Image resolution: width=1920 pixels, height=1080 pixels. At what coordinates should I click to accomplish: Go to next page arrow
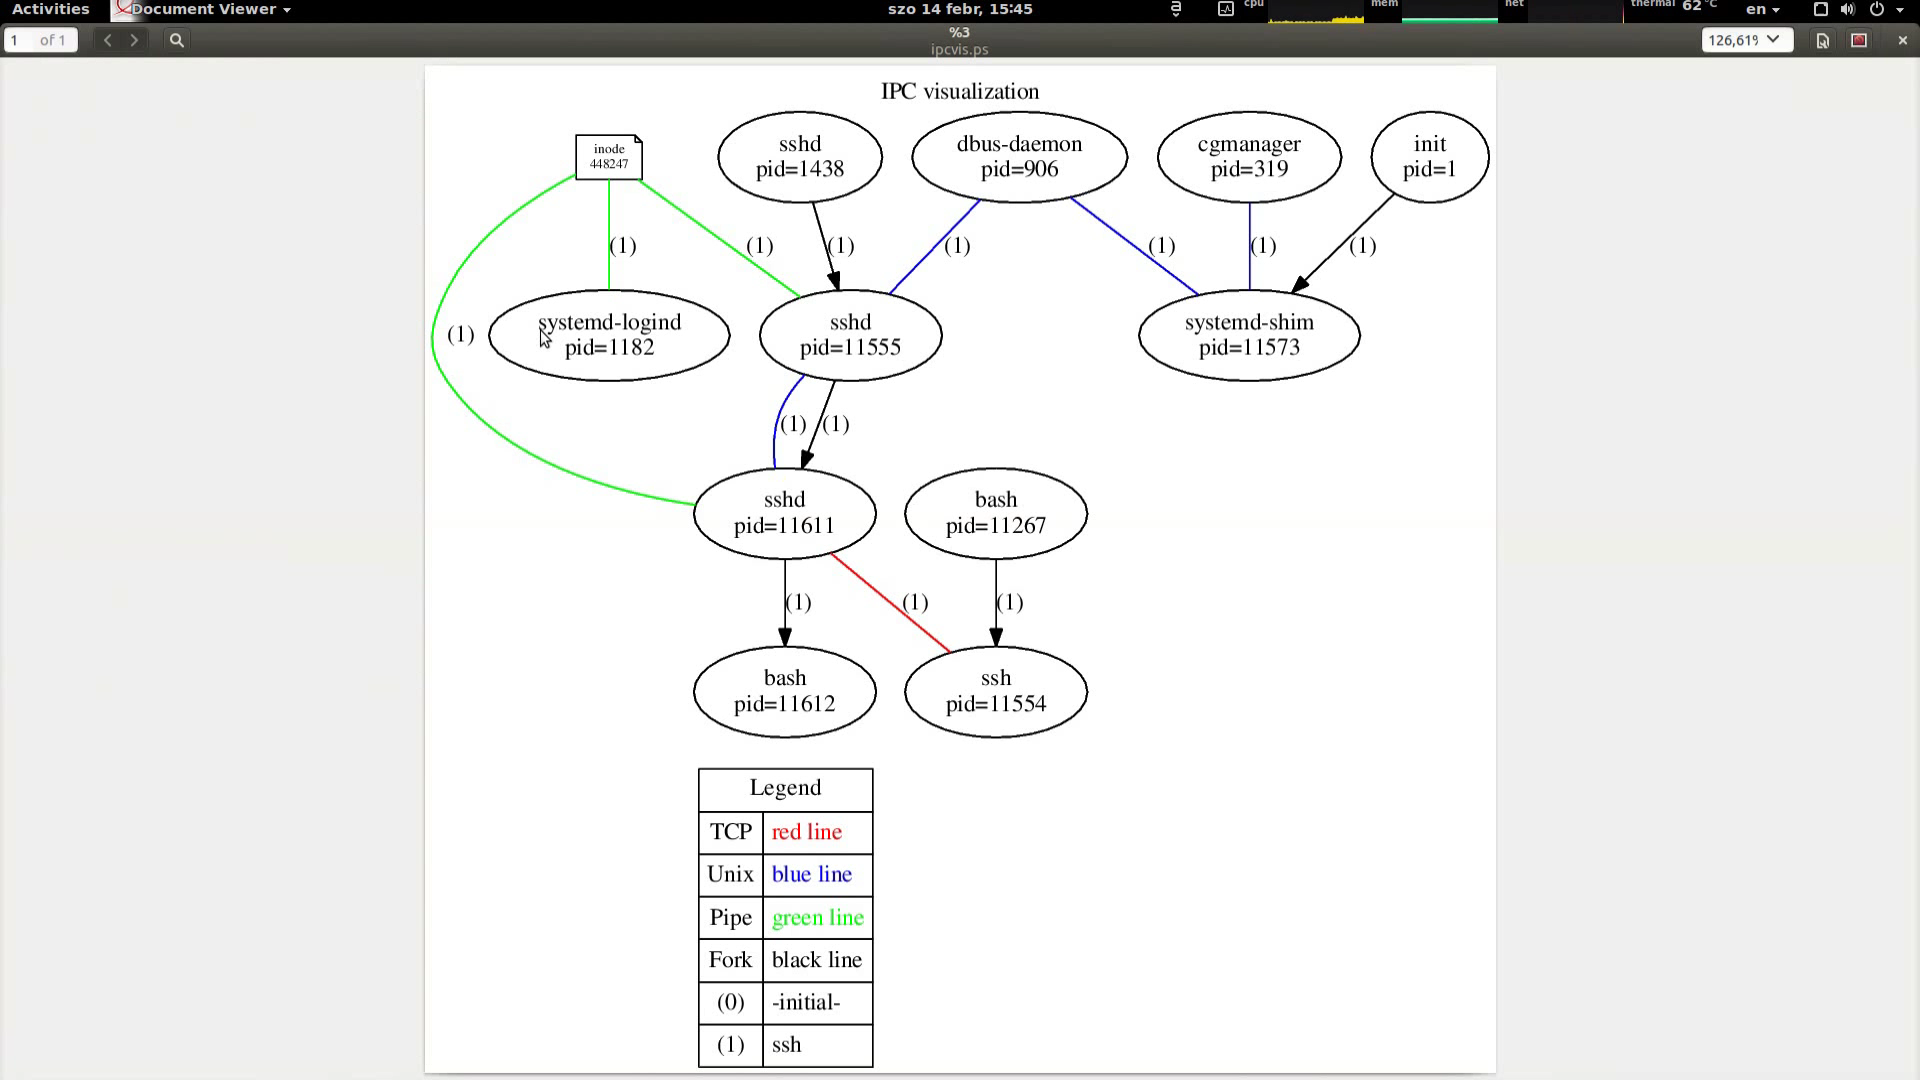(x=134, y=40)
